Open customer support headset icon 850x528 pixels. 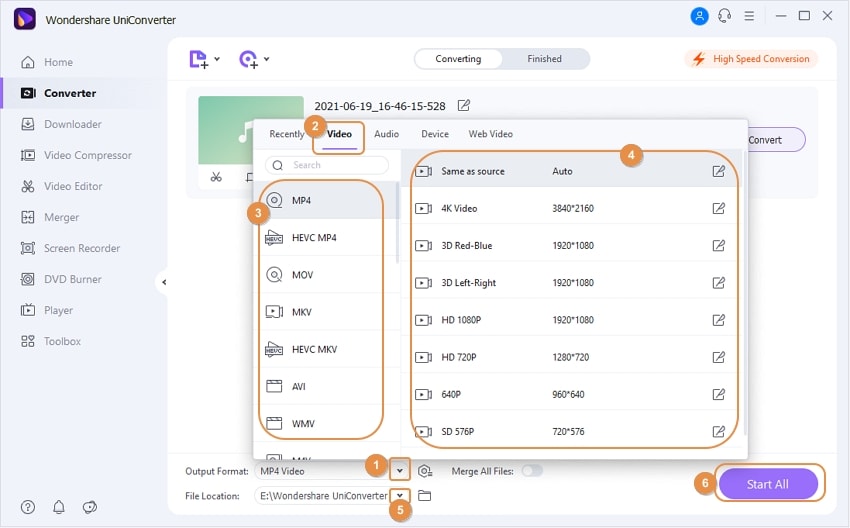click(x=724, y=16)
